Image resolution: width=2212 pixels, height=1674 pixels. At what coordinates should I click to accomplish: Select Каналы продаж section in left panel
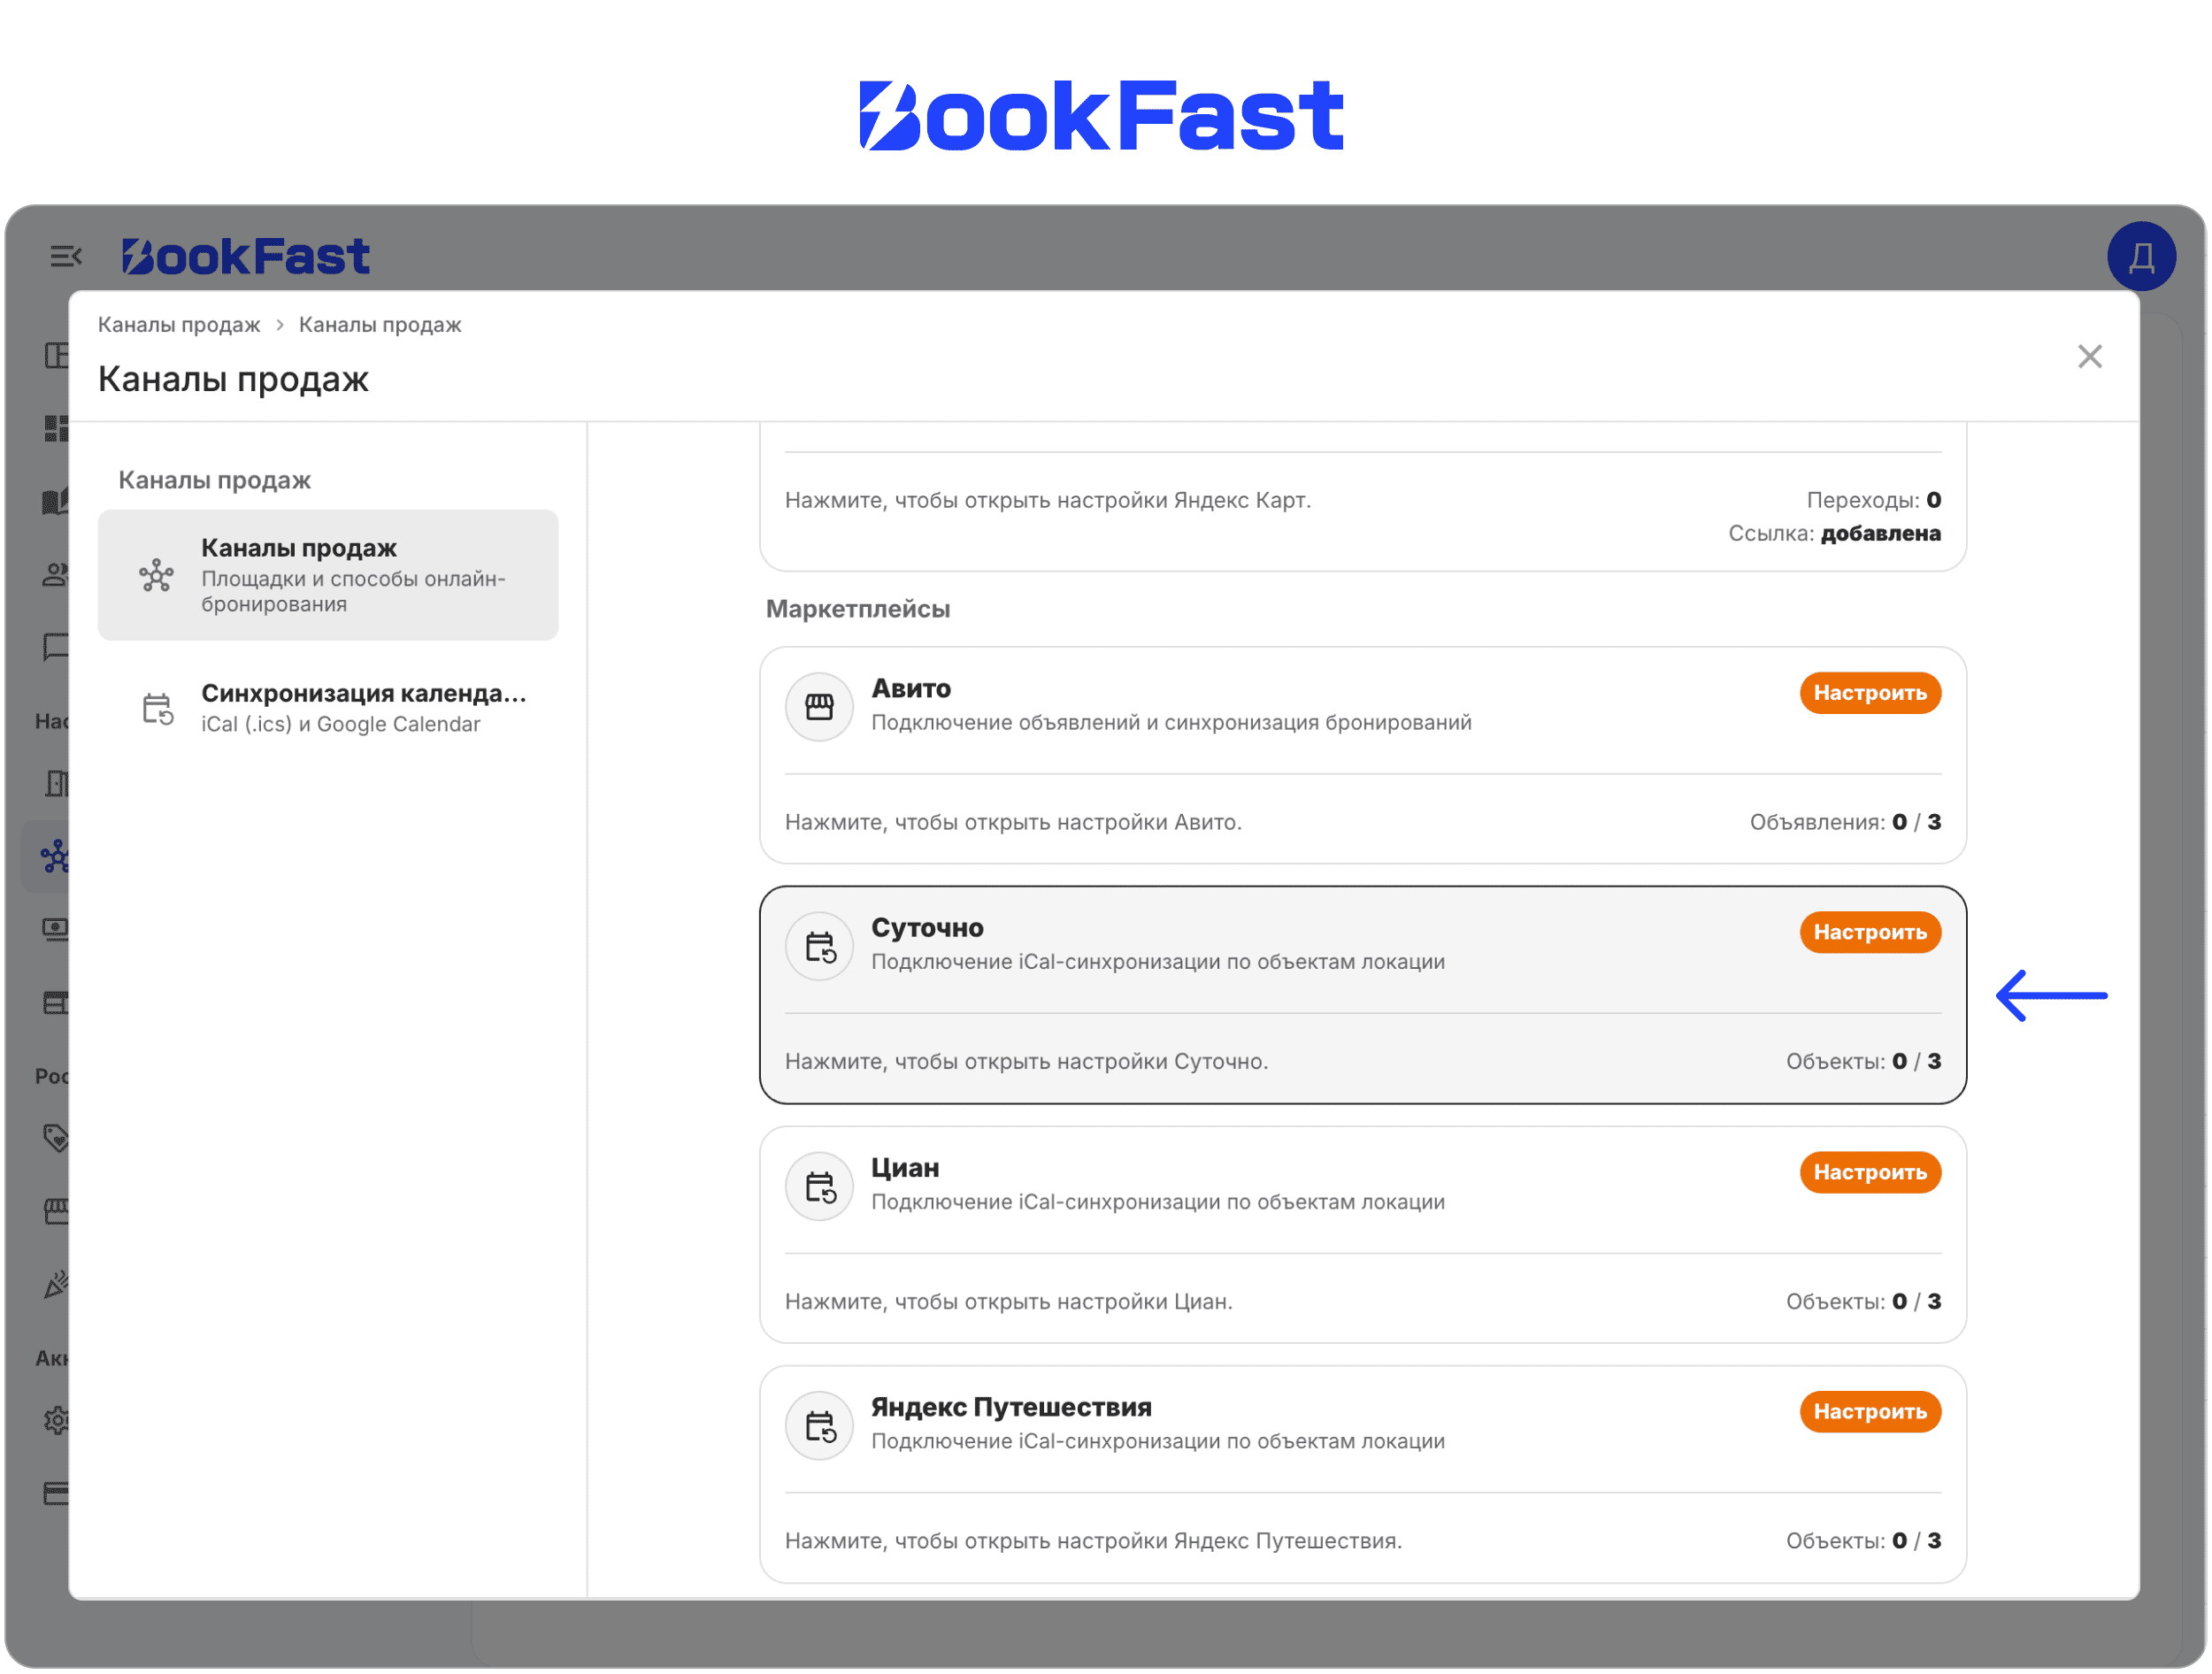click(x=328, y=575)
